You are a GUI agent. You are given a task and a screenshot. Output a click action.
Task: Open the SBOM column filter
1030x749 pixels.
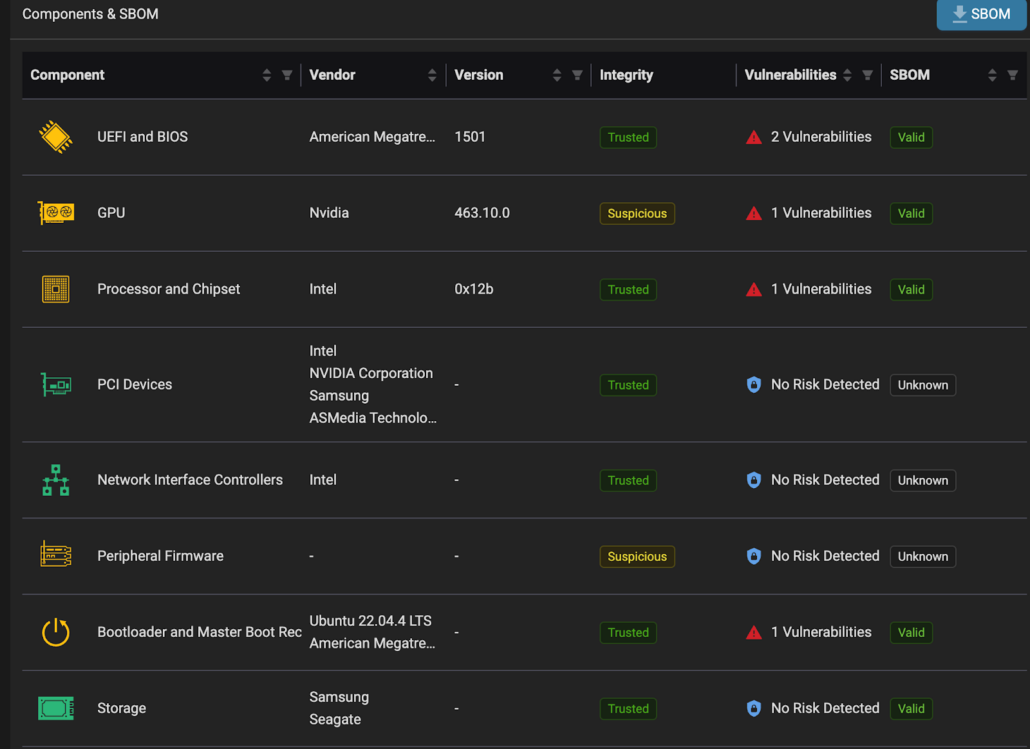click(x=1012, y=75)
